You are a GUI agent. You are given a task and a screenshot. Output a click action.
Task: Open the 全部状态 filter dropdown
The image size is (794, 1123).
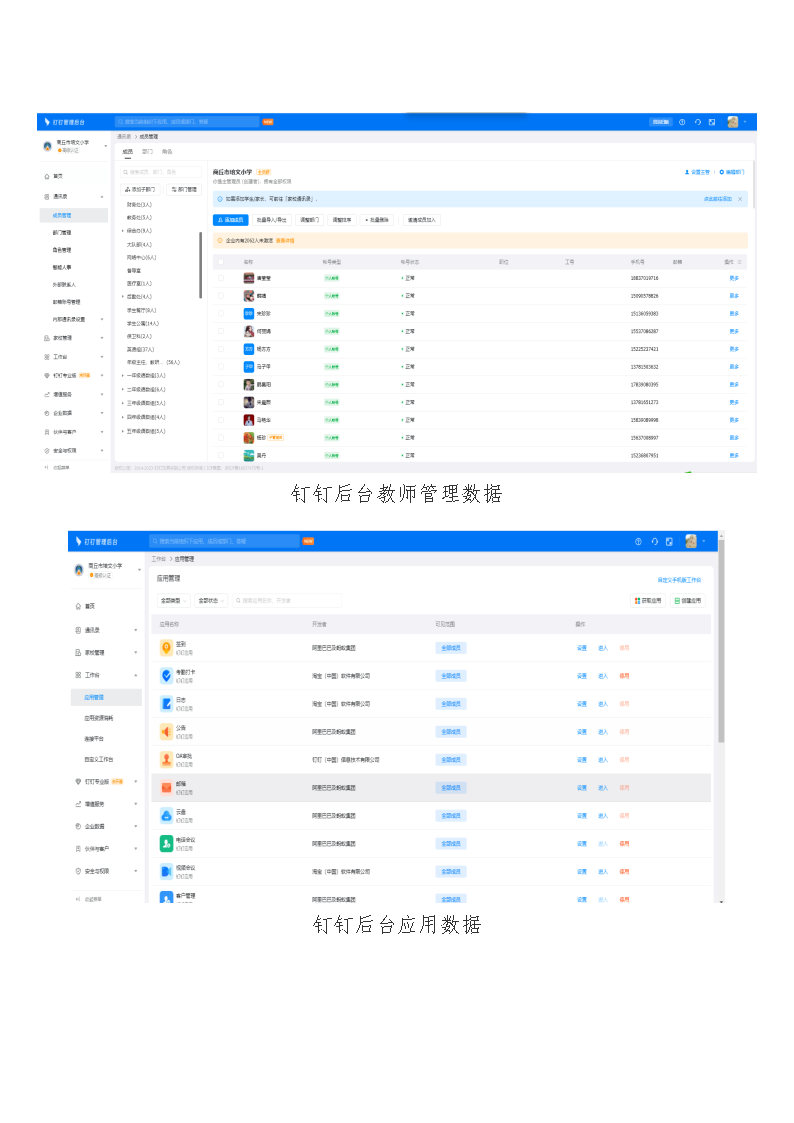pos(210,601)
